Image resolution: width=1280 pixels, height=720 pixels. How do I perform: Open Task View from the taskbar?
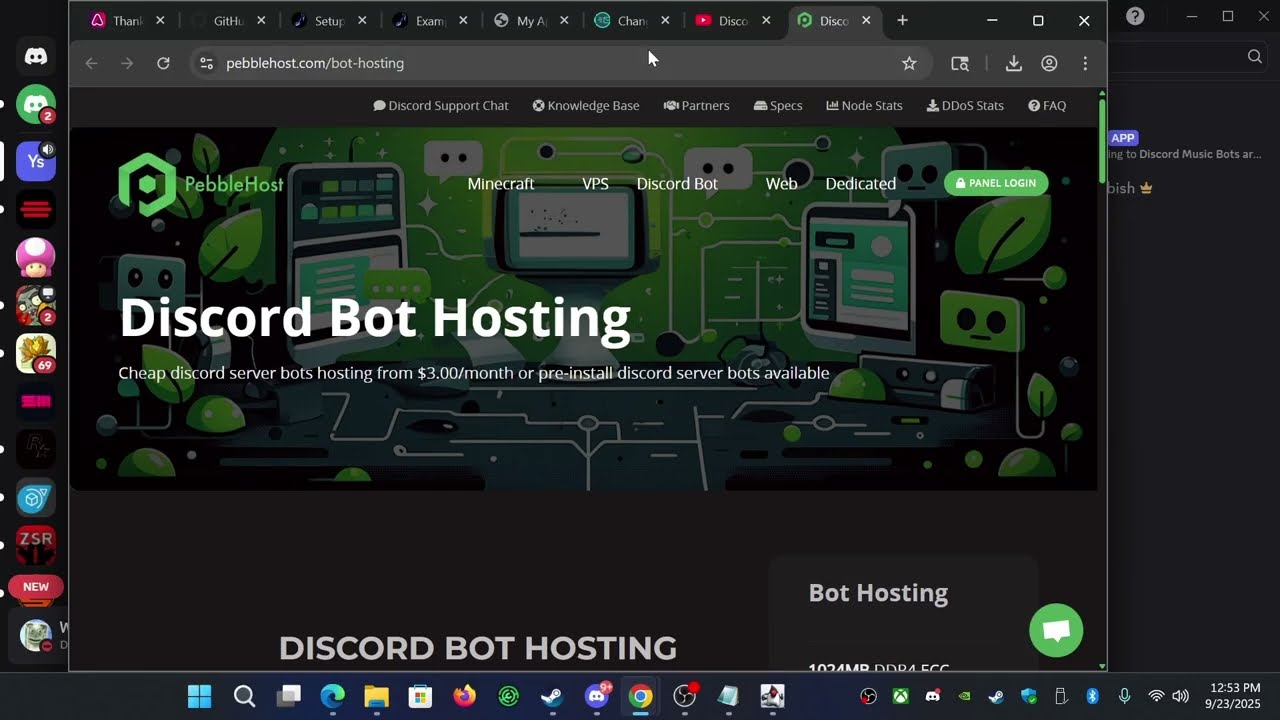pyautogui.click(x=289, y=696)
